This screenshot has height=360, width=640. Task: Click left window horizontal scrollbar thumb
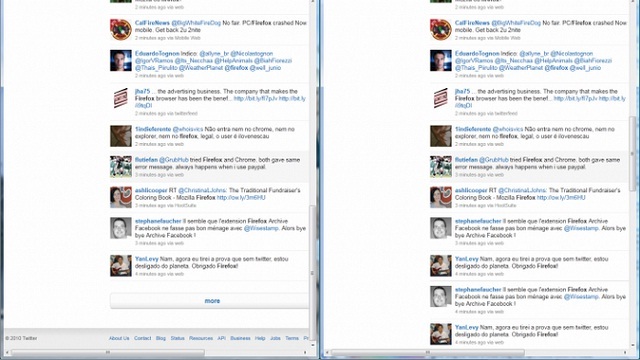click(108, 352)
